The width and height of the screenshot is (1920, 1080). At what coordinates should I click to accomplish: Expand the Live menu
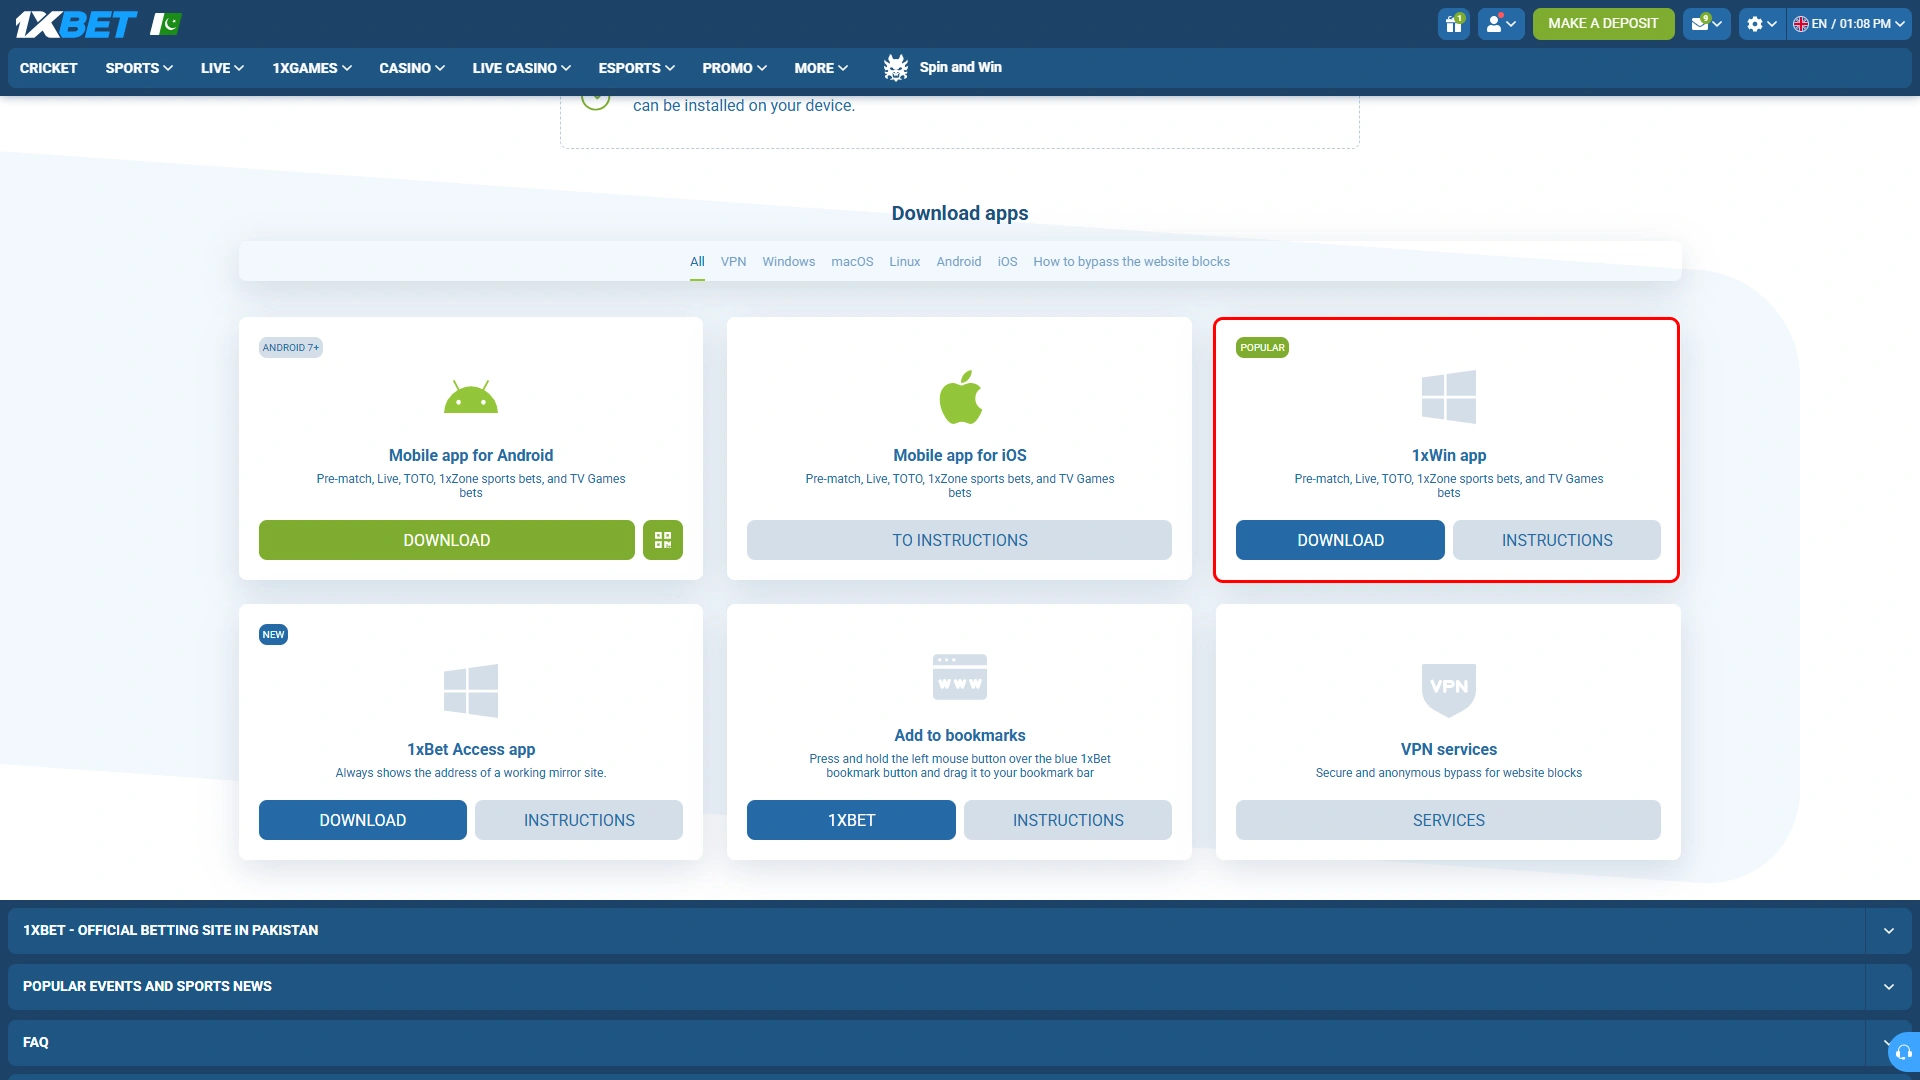[x=222, y=68]
